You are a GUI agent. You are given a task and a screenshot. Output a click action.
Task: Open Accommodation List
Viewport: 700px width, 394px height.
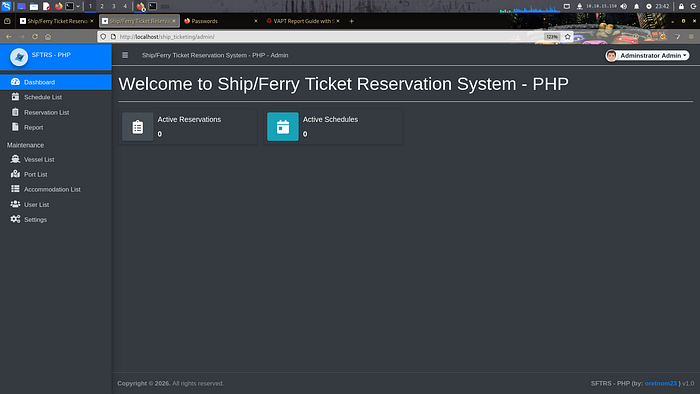point(56,189)
